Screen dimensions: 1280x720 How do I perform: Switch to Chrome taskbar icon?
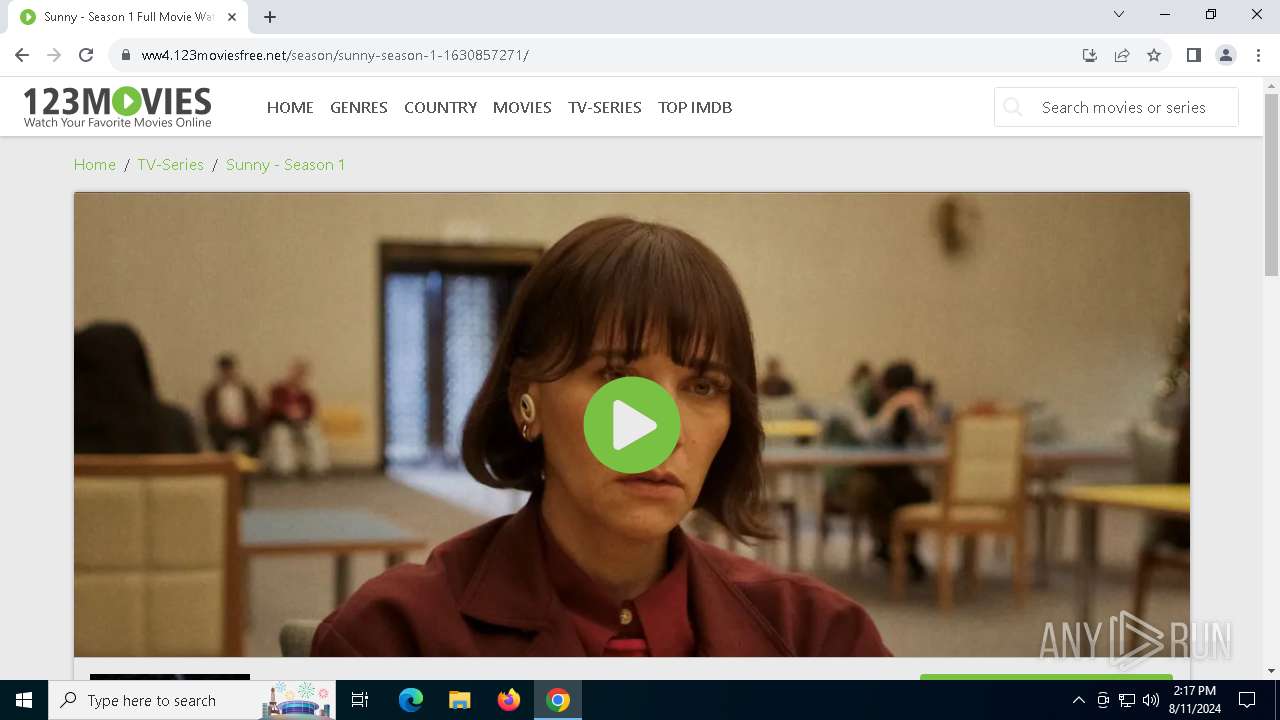pyautogui.click(x=558, y=700)
